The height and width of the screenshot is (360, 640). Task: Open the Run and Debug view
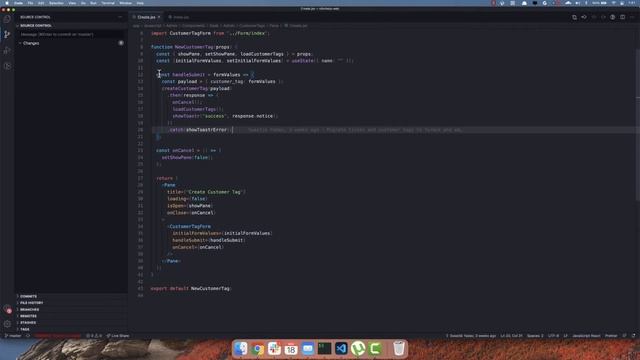pos(7,51)
